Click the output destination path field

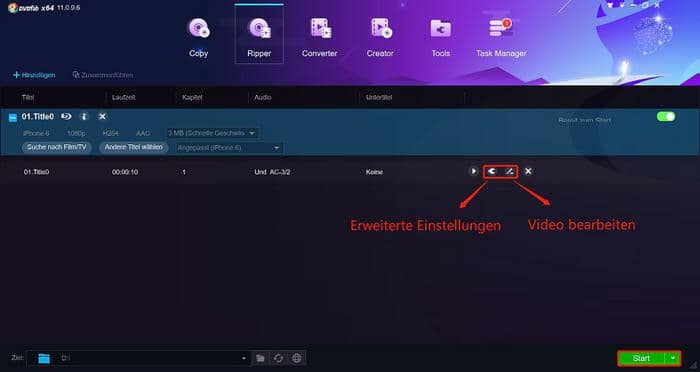(152, 358)
